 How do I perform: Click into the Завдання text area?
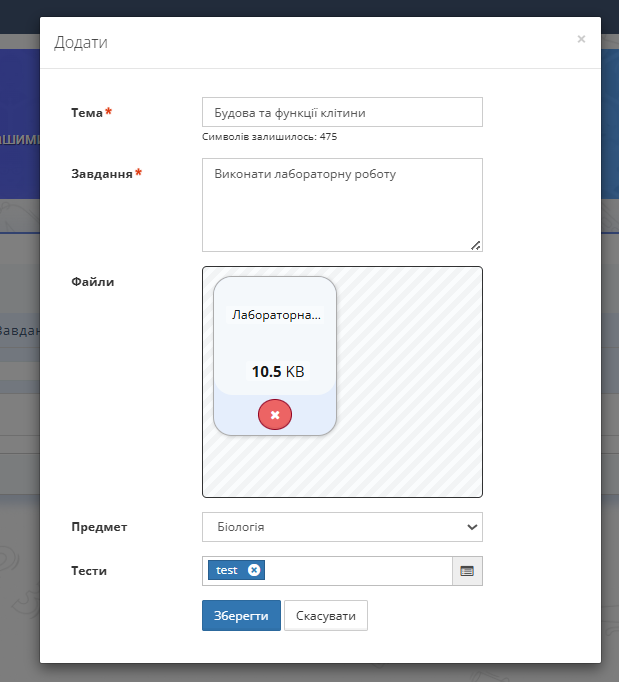click(x=342, y=205)
